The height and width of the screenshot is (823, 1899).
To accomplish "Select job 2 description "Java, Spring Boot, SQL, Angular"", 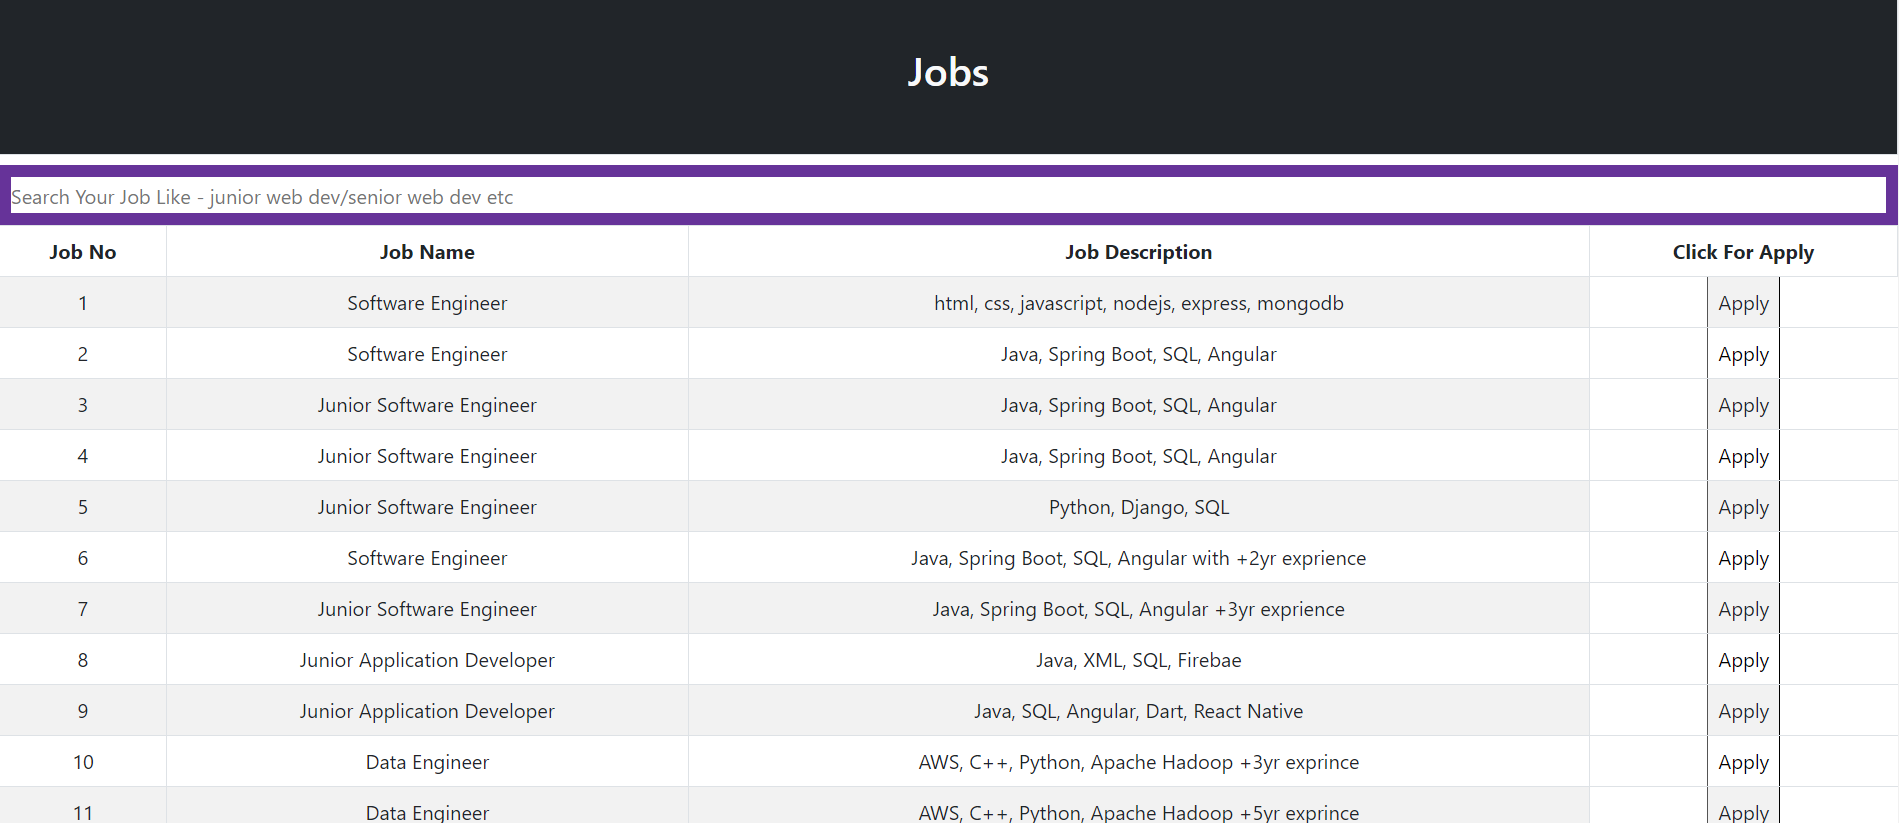I will [1138, 354].
